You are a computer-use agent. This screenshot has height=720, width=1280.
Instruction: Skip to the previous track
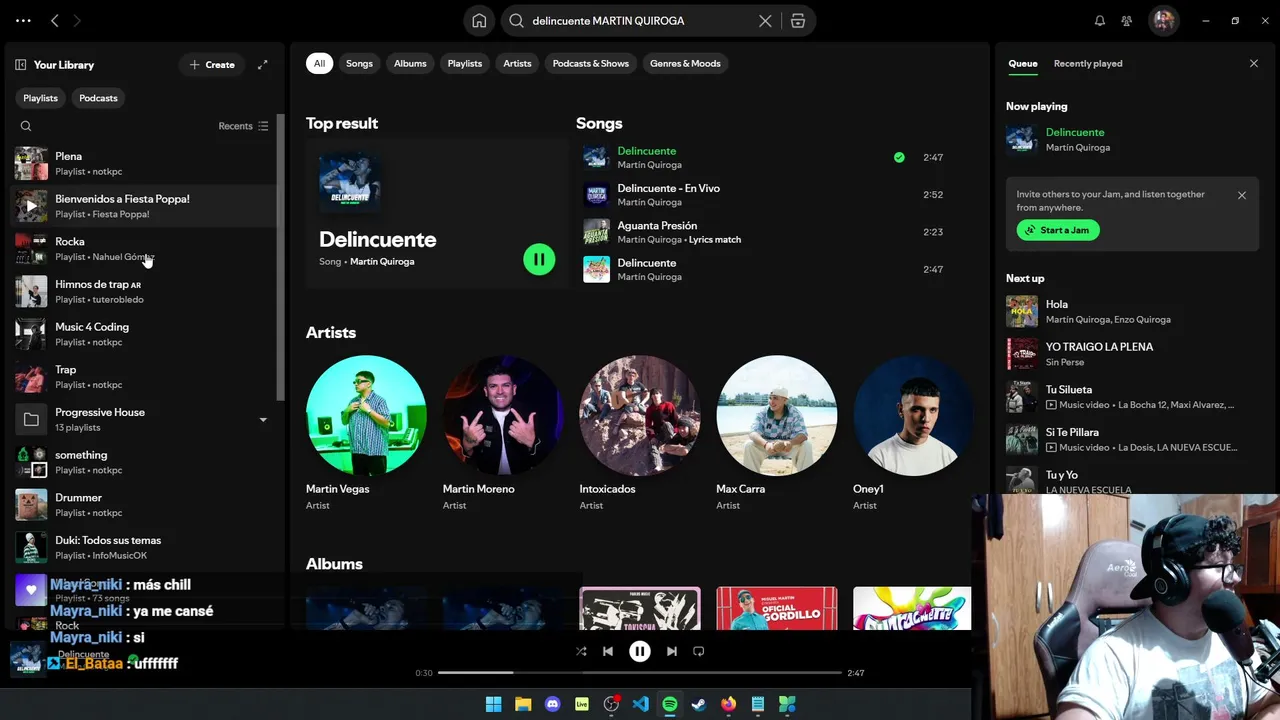coord(608,651)
